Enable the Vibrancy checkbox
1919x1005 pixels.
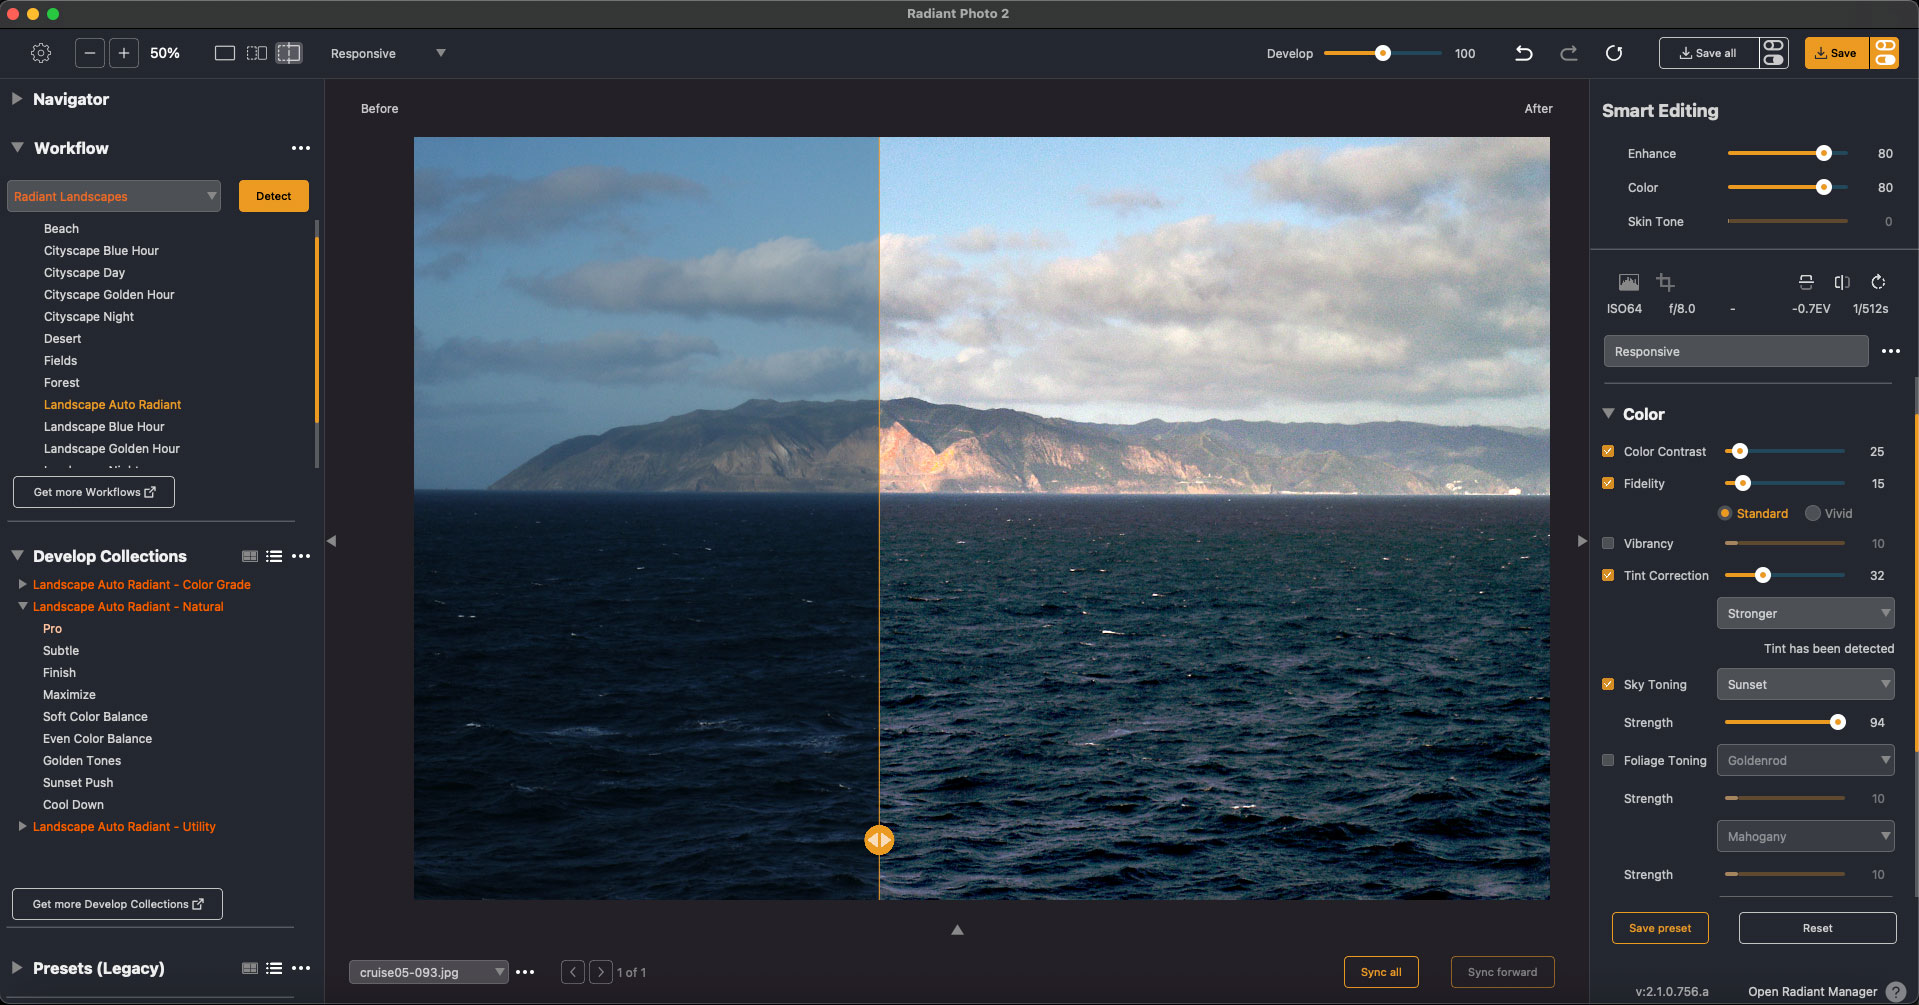[x=1608, y=543]
